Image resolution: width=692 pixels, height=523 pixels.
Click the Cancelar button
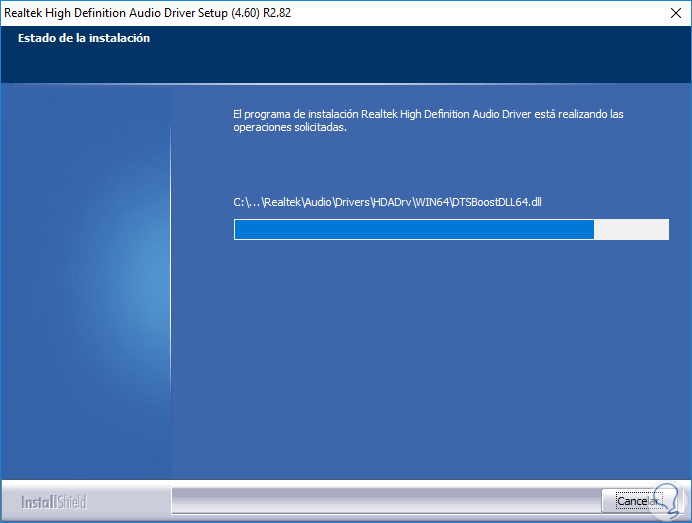point(639,501)
